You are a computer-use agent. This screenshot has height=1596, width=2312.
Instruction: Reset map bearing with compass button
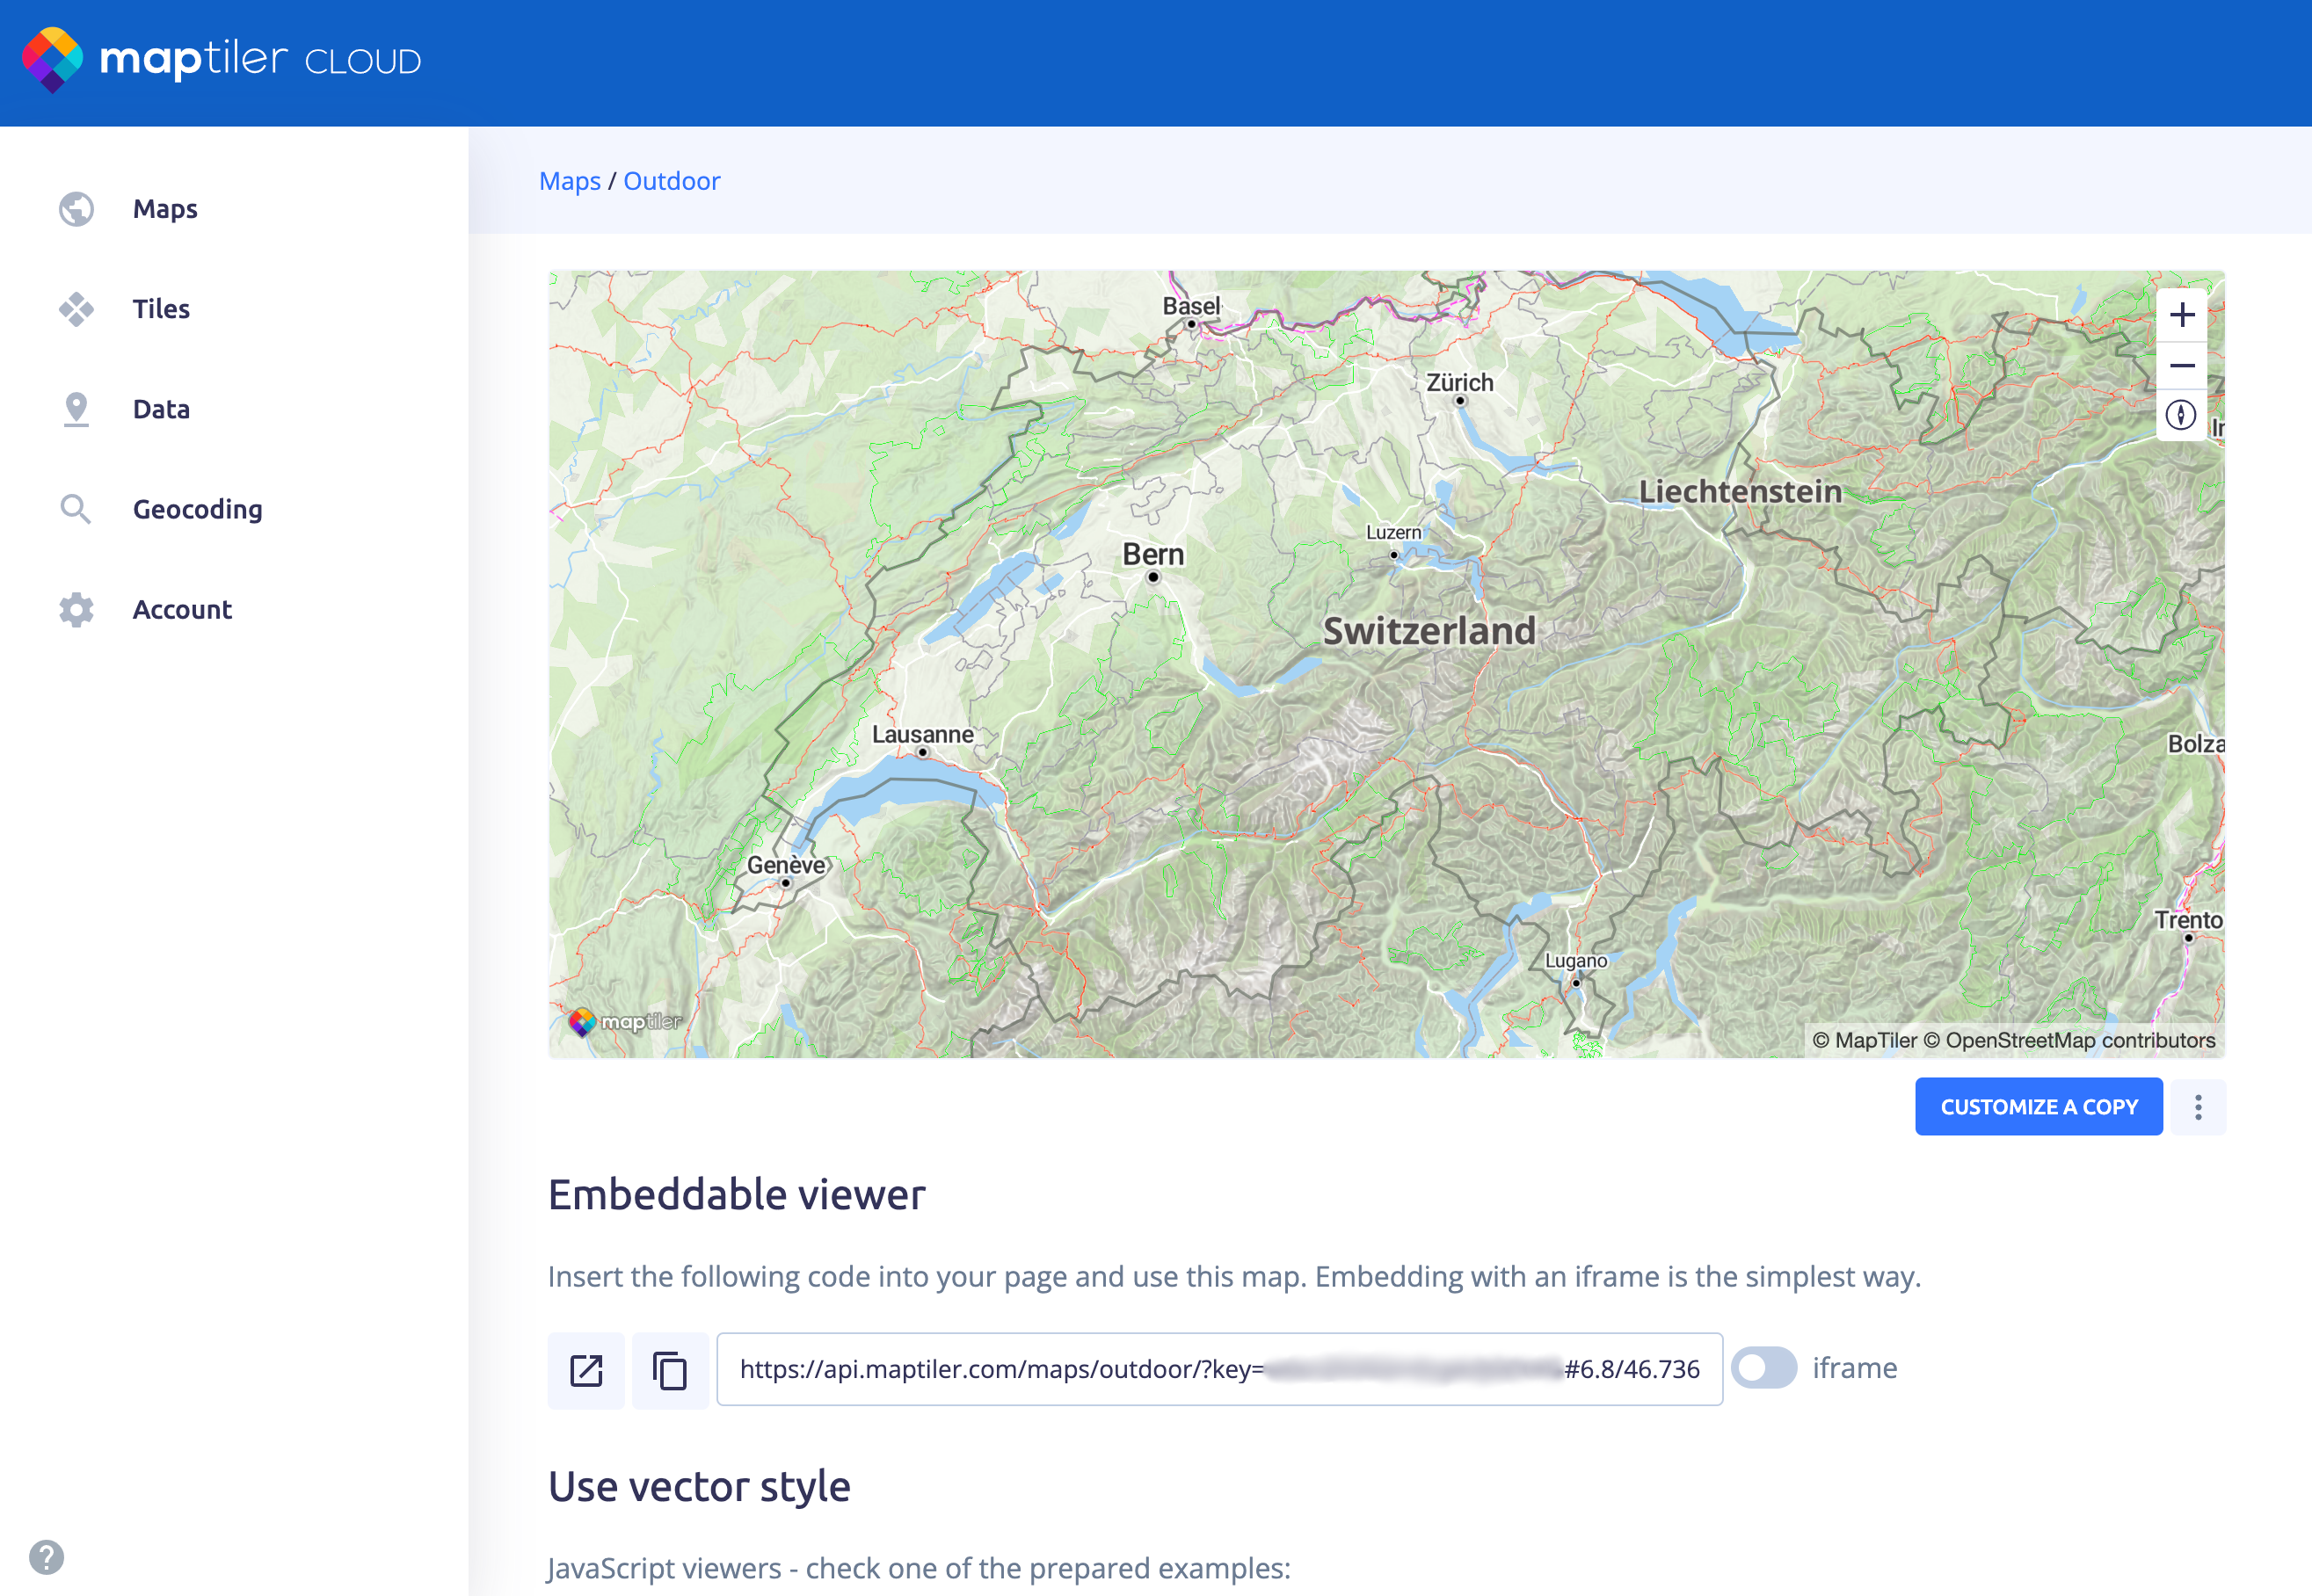pyautogui.click(x=2181, y=415)
